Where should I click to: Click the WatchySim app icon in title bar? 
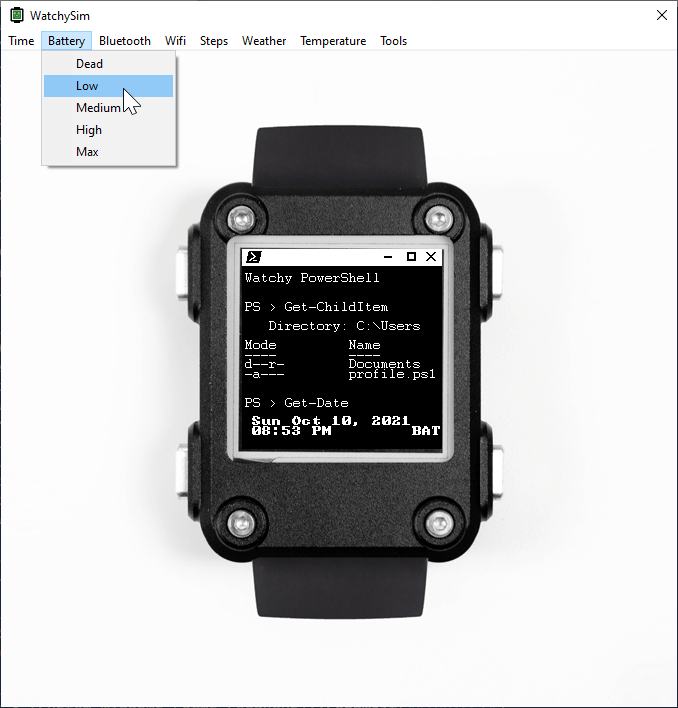tap(17, 15)
